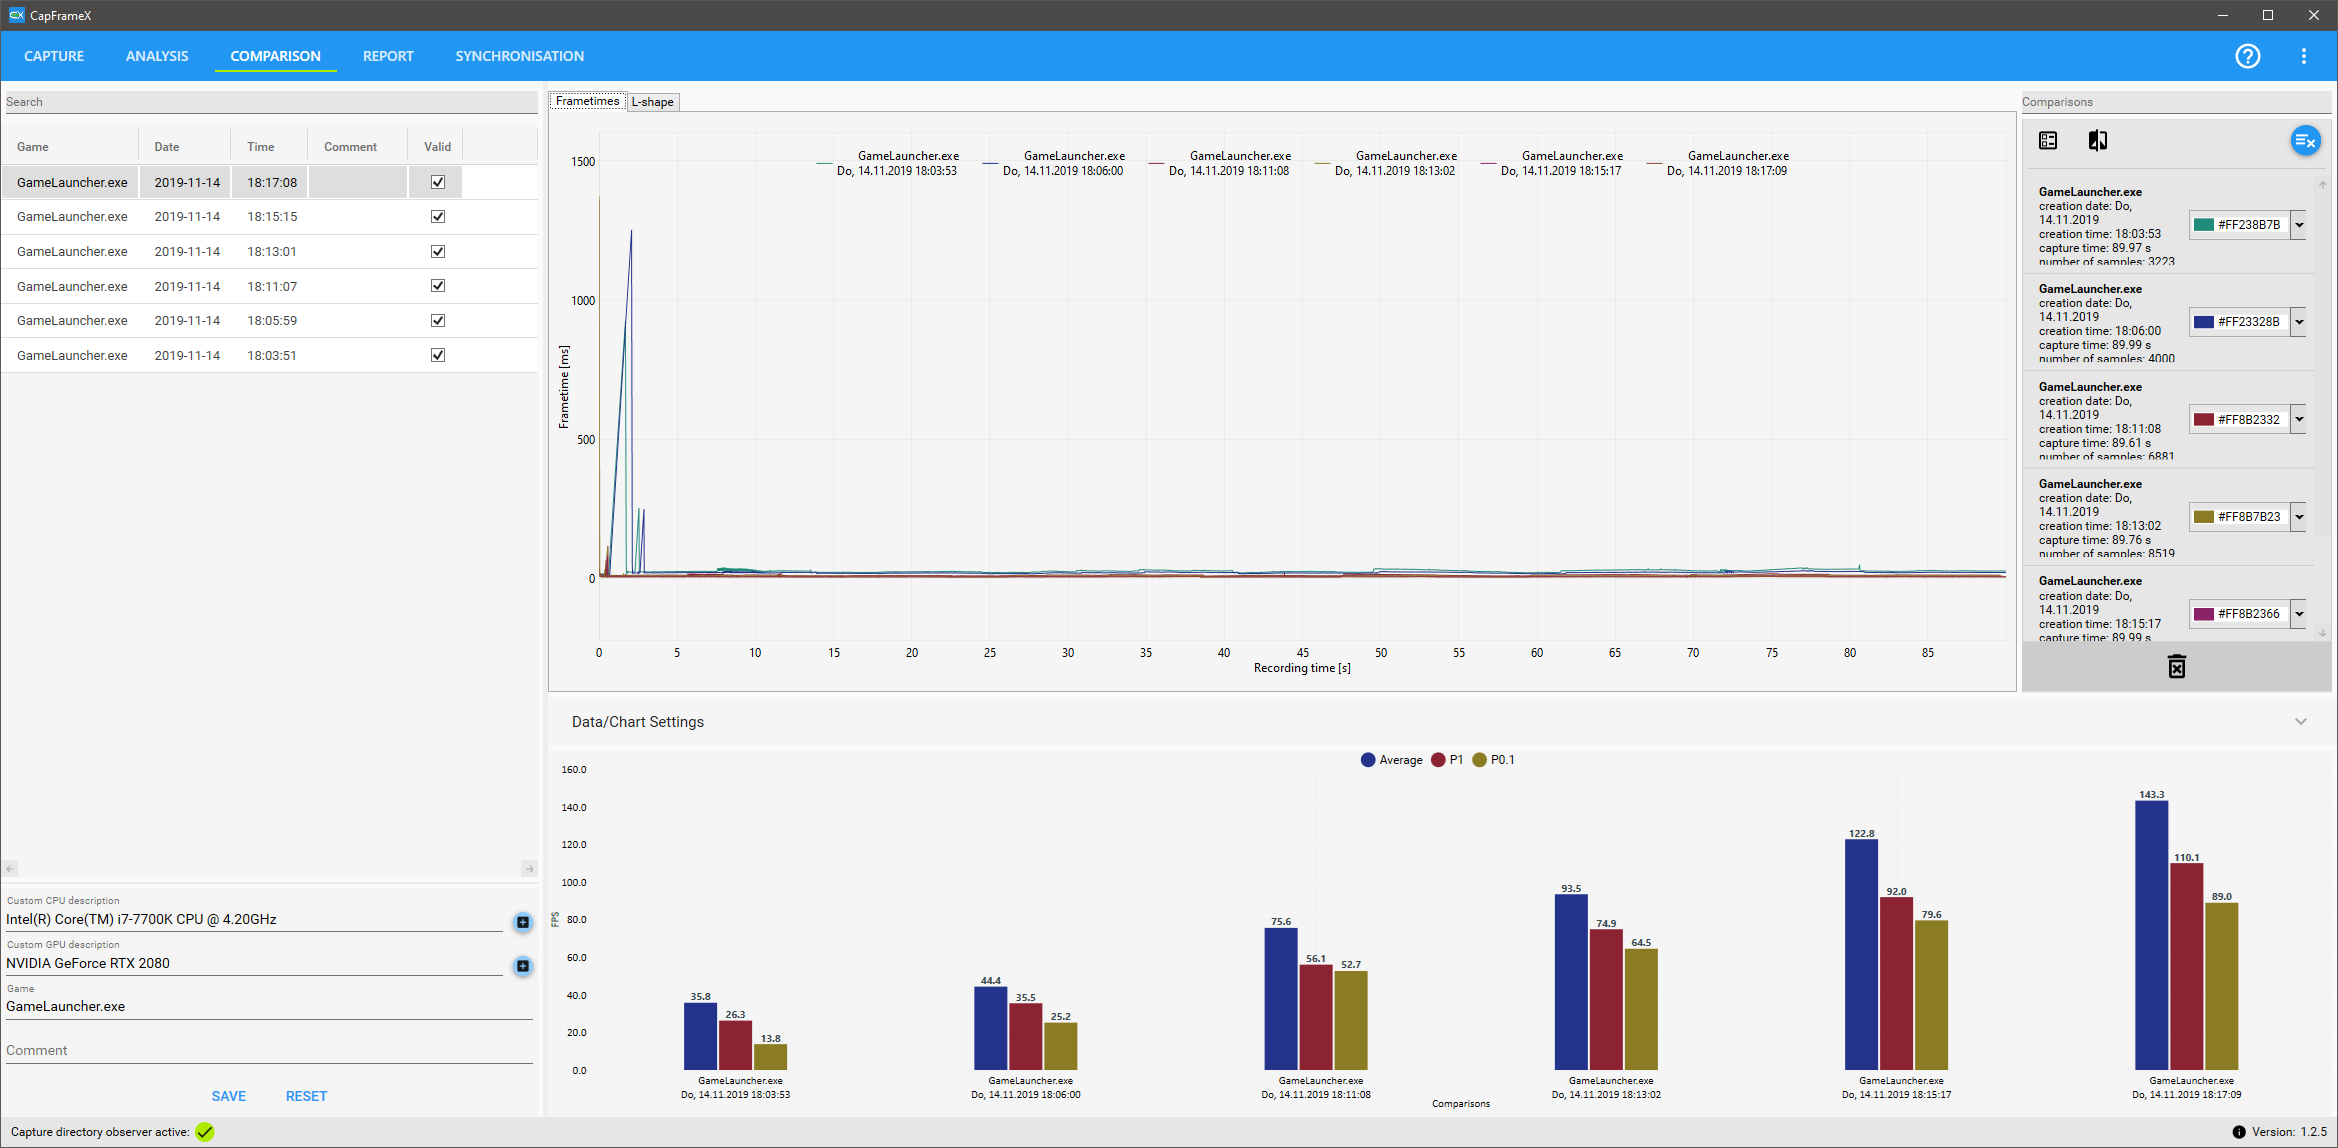Click plus icon beside GPU description
The width and height of the screenshot is (2338, 1148).
pyautogui.click(x=523, y=966)
